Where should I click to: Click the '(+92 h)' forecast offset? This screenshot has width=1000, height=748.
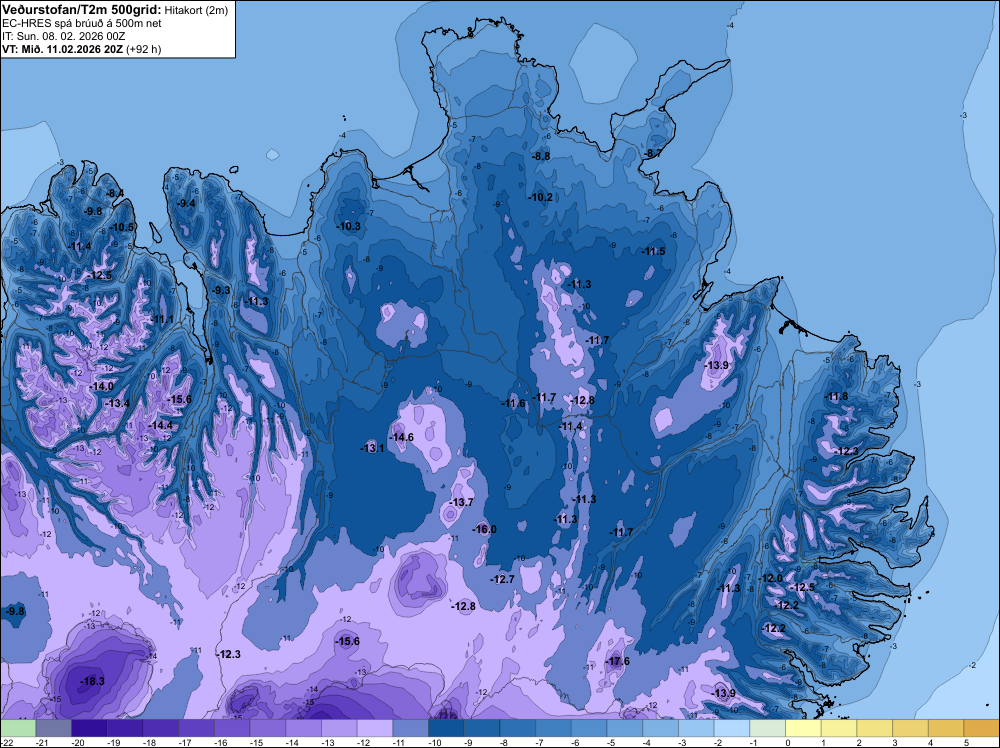coord(143,49)
